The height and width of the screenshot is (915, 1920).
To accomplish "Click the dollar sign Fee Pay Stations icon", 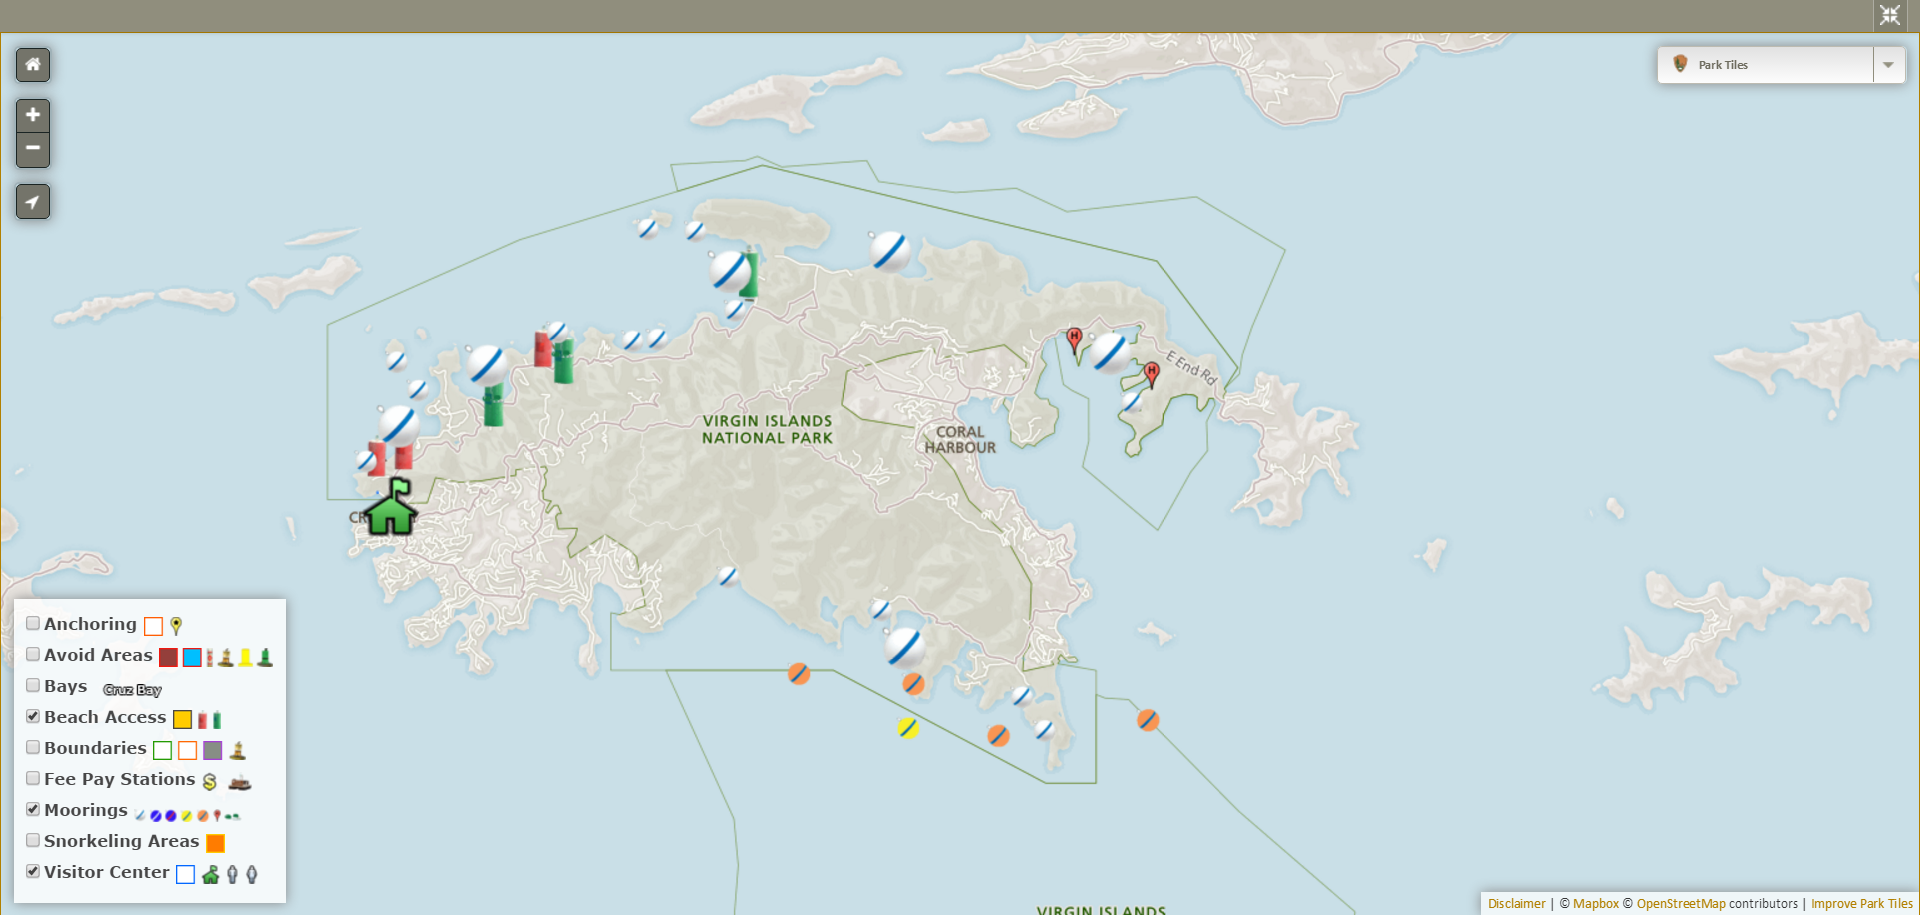I will [x=210, y=781].
